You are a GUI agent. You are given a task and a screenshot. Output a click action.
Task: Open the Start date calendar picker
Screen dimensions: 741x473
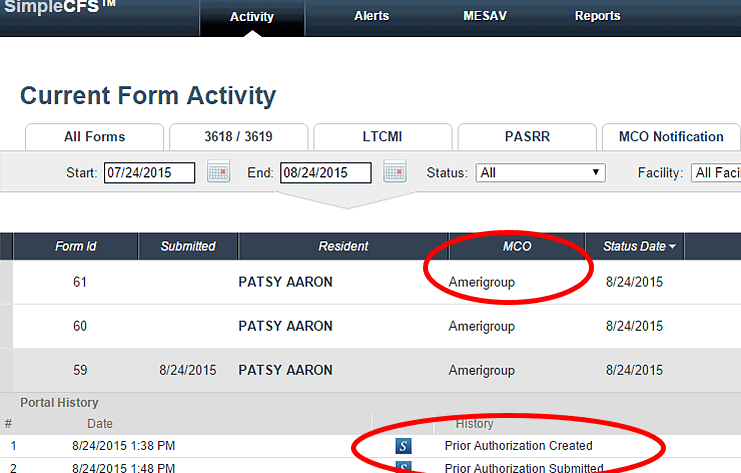(x=218, y=172)
